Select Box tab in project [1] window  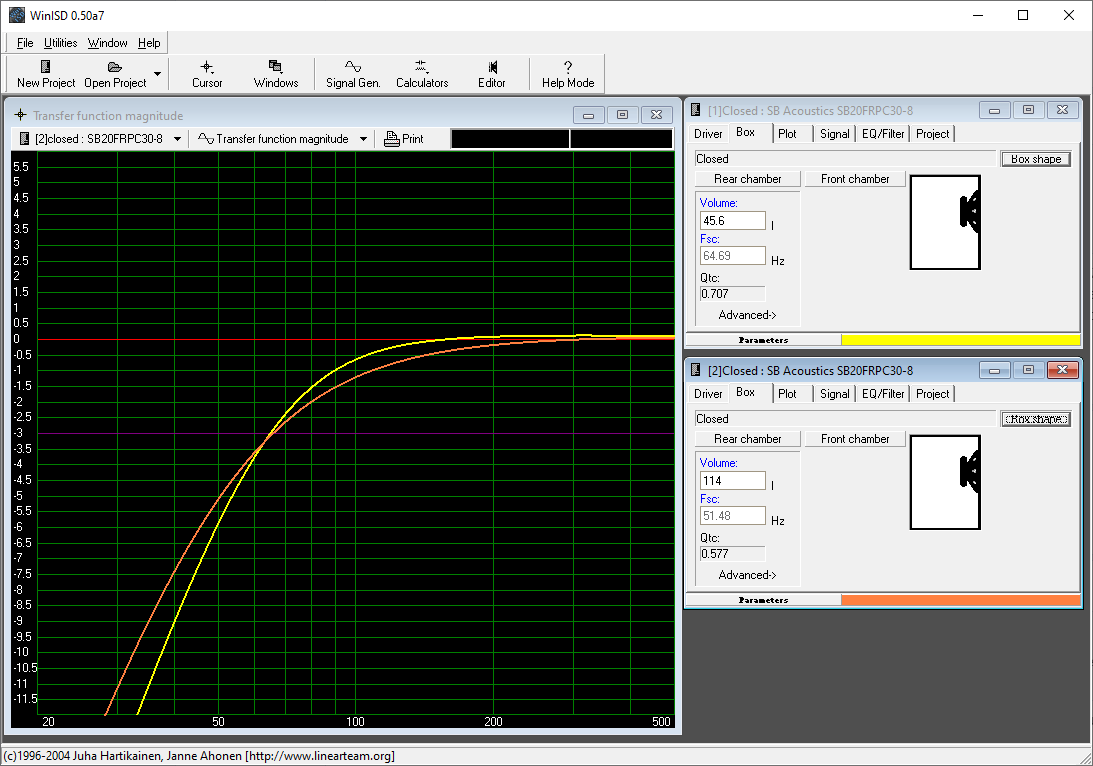click(745, 132)
